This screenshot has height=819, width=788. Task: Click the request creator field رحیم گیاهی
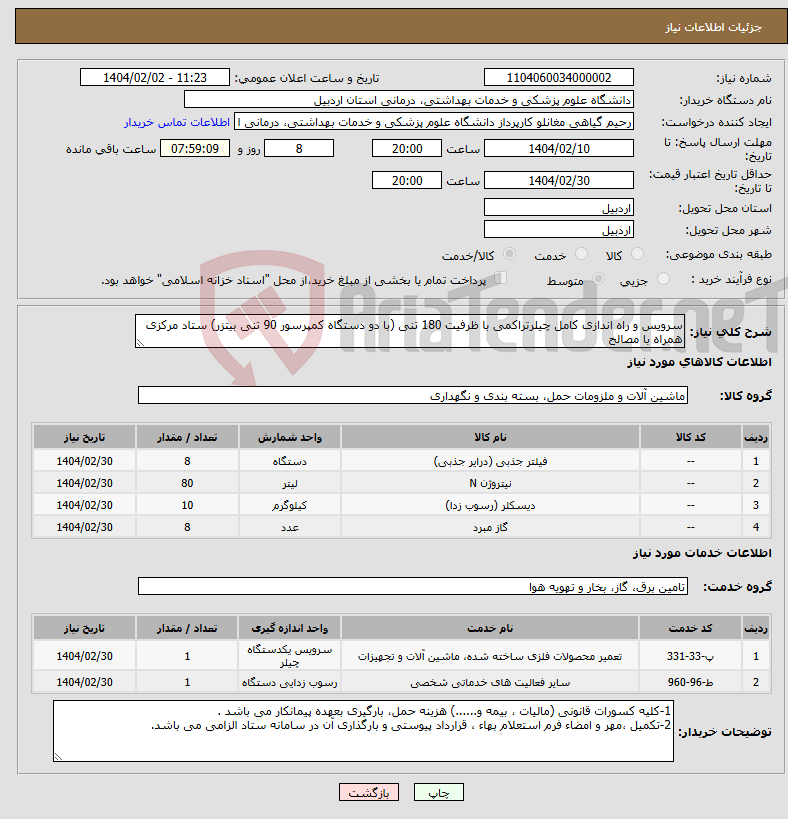click(434, 122)
